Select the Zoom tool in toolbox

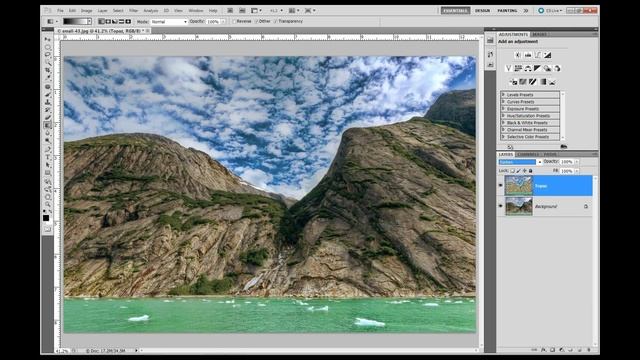point(48,204)
